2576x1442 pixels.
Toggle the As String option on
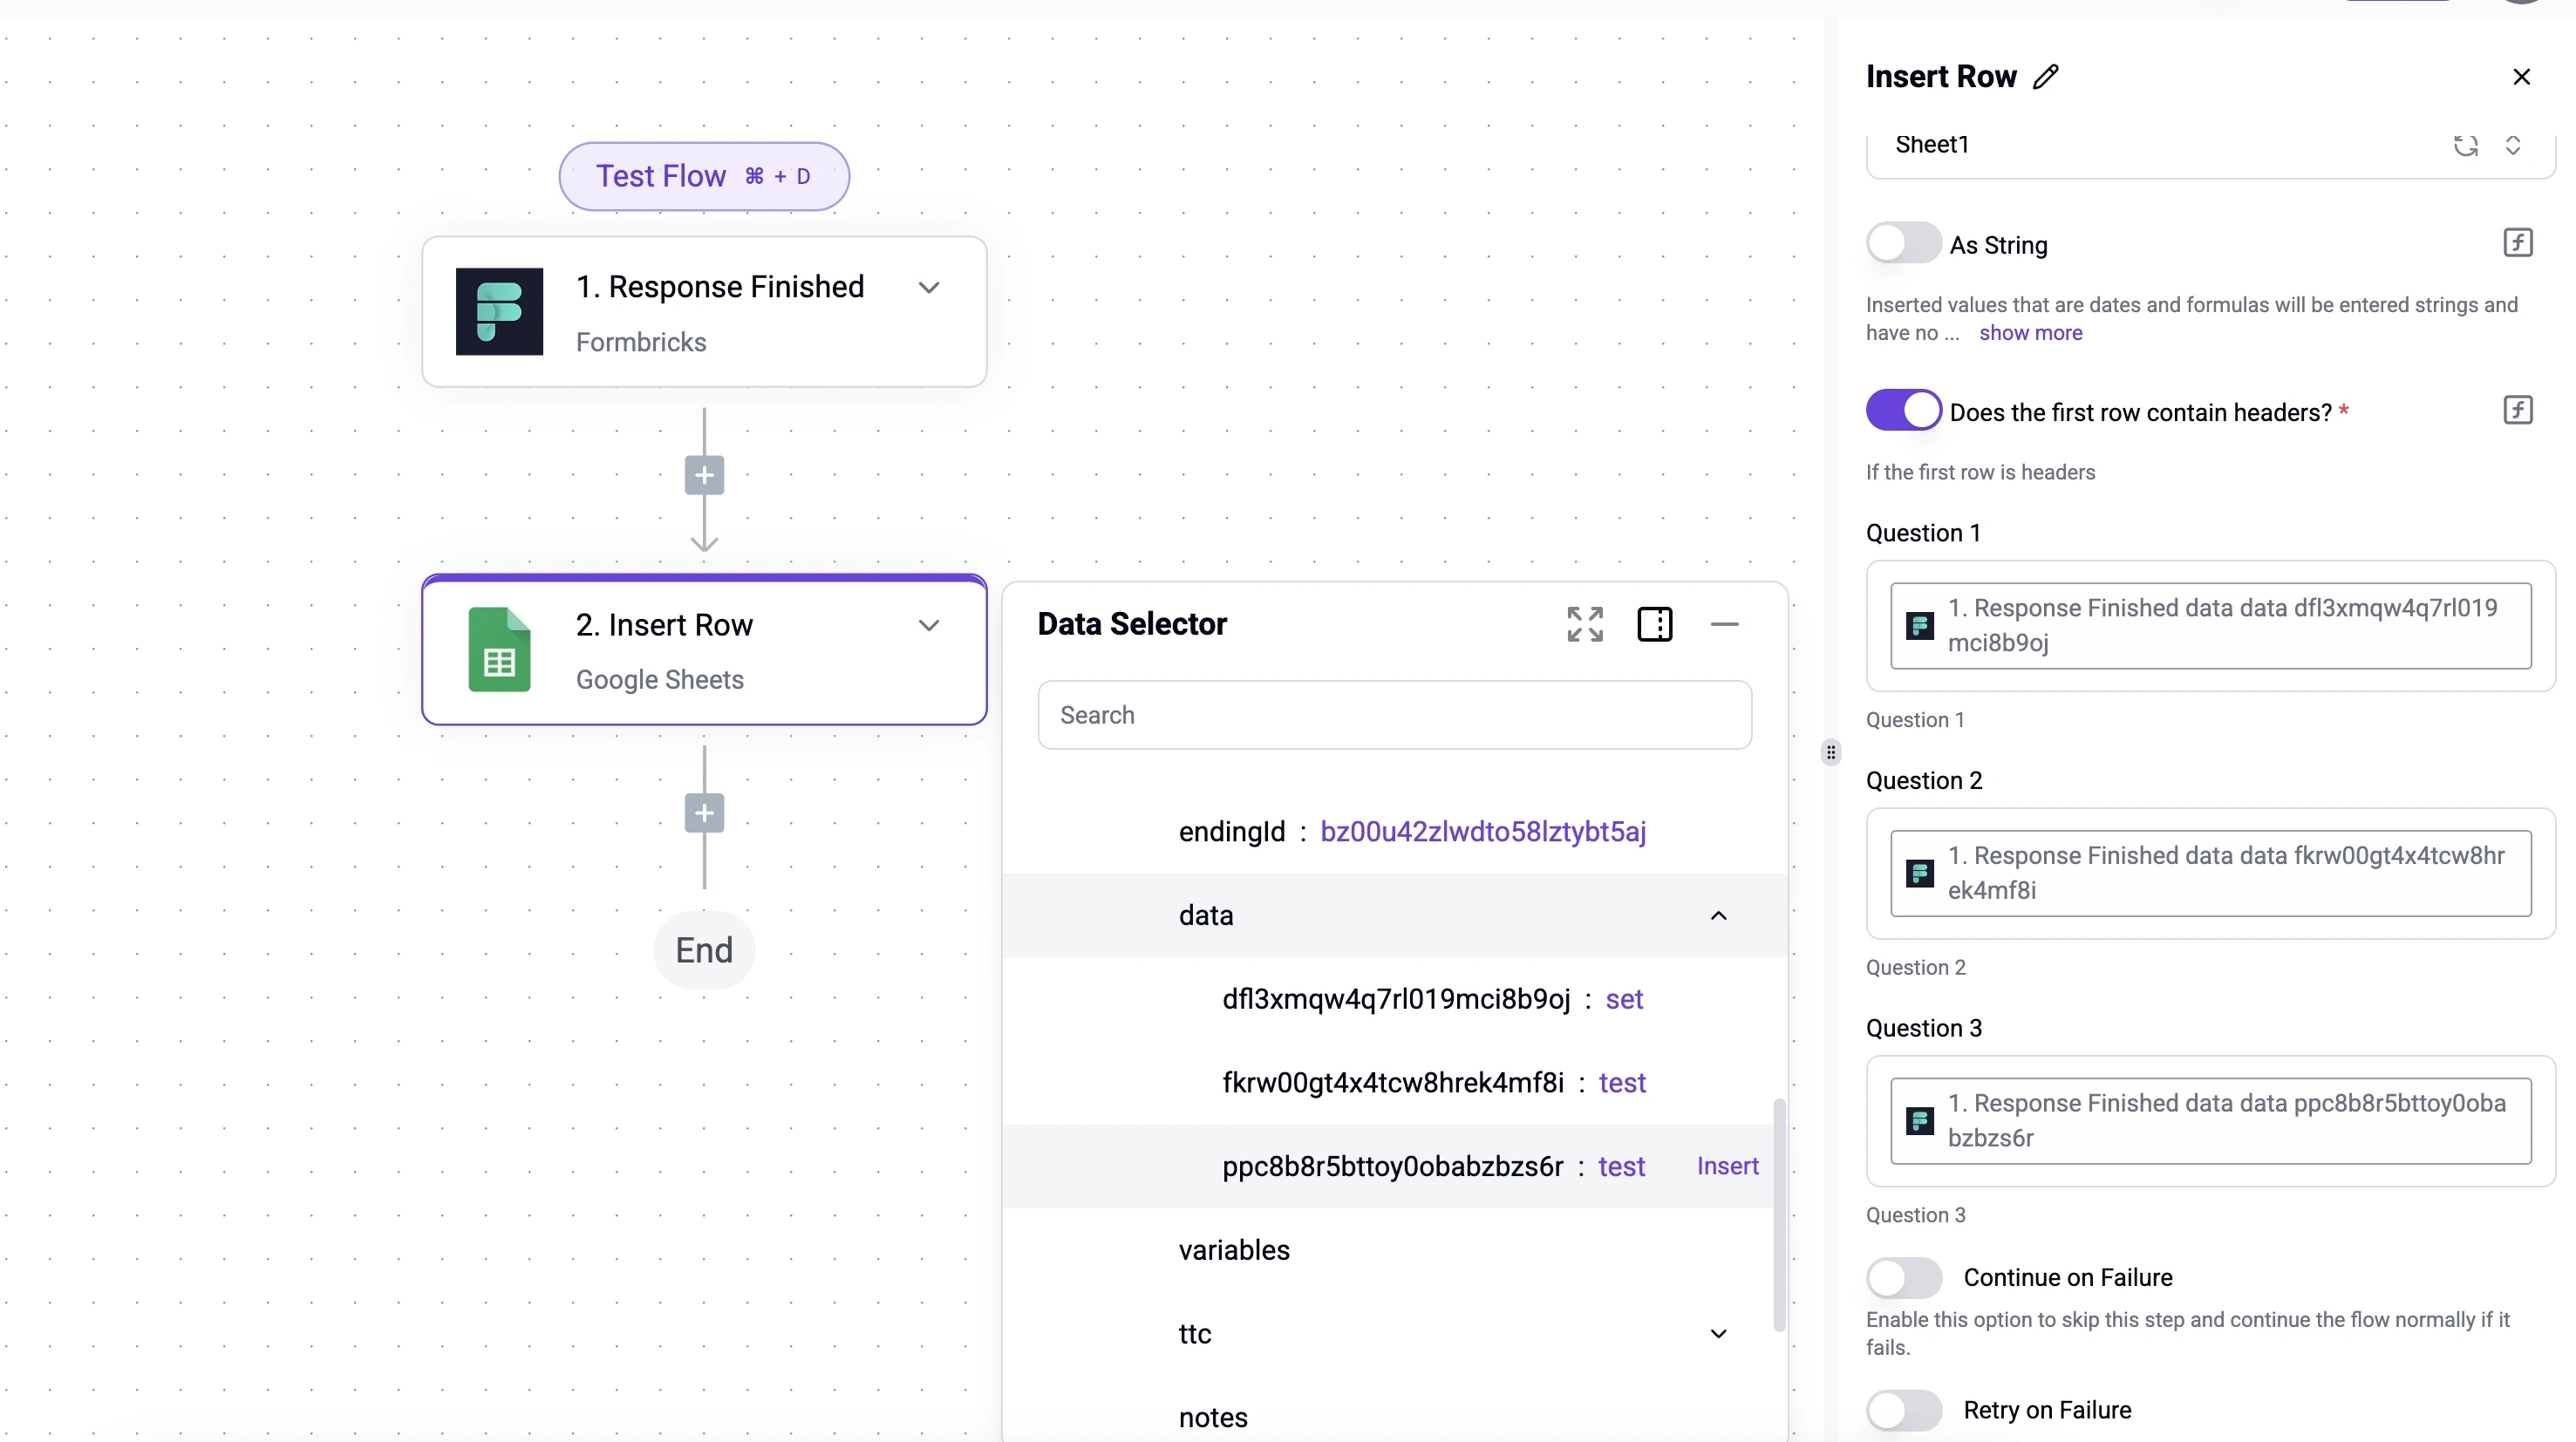1902,244
